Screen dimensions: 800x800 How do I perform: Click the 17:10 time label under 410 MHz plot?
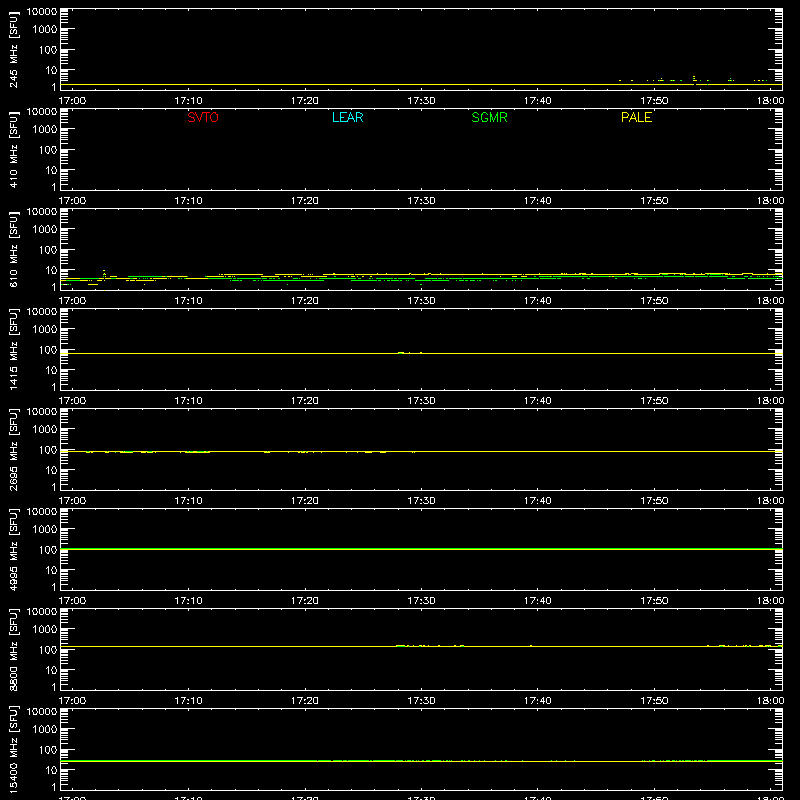[x=188, y=201]
